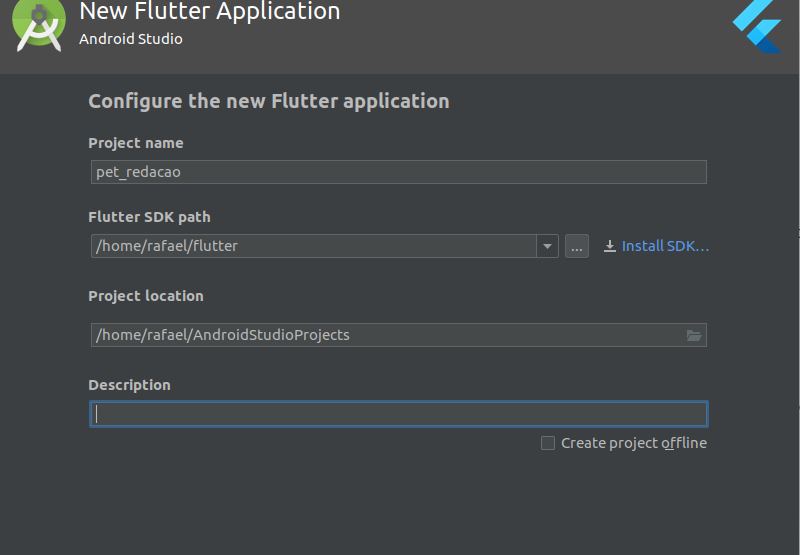Expand the Flutter SDK path dropdown arrow
Image resolution: width=800 pixels, height=555 pixels.
(x=547, y=246)
